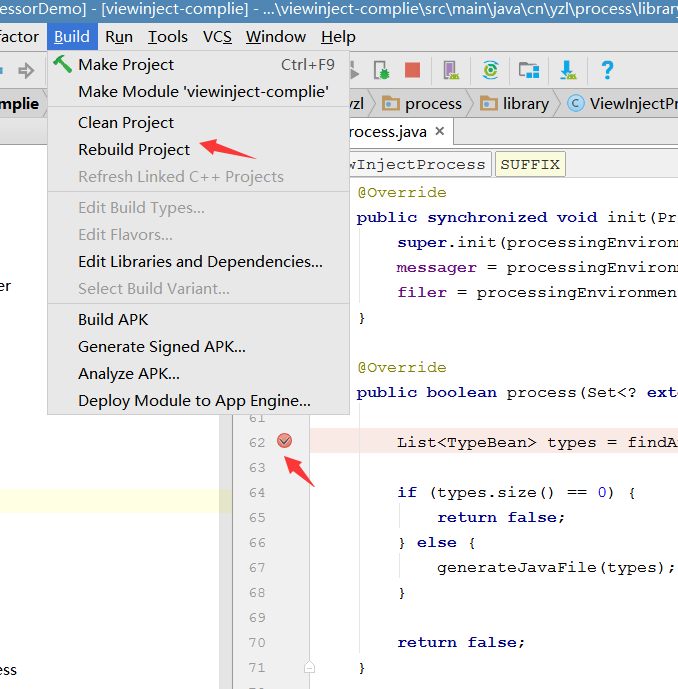The width and height of the screenshot is (678, 689).
Task: Click 'return false;' on line 65
Action: 501,518
